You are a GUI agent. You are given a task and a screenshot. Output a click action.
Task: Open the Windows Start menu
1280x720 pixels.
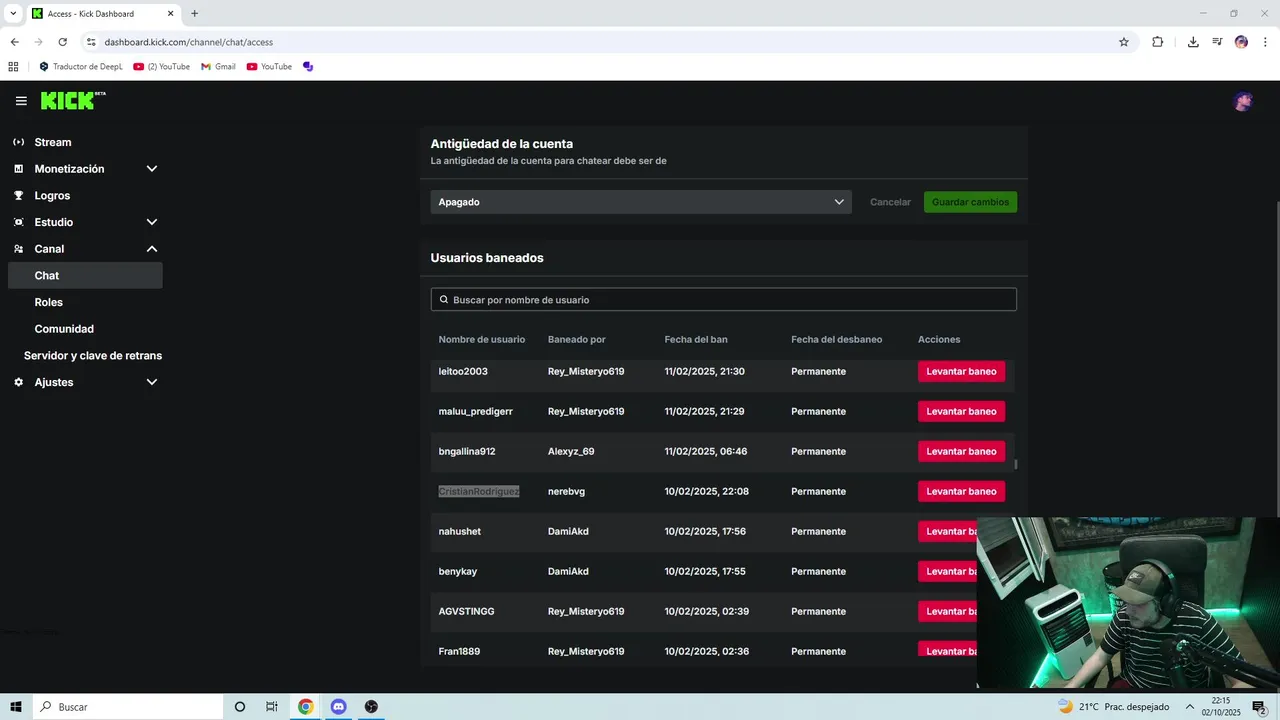coord(16,707)
